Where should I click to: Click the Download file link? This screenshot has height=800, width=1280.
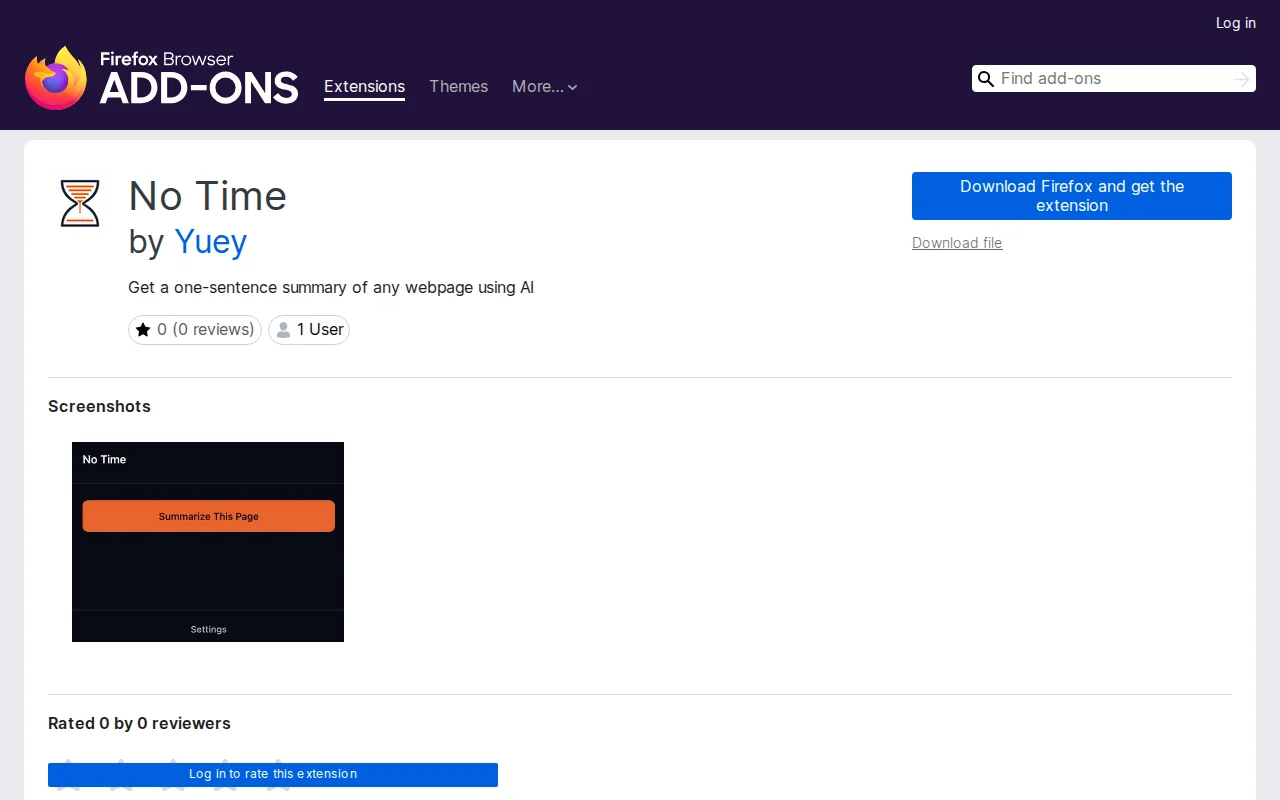click(x=957, y=243)
